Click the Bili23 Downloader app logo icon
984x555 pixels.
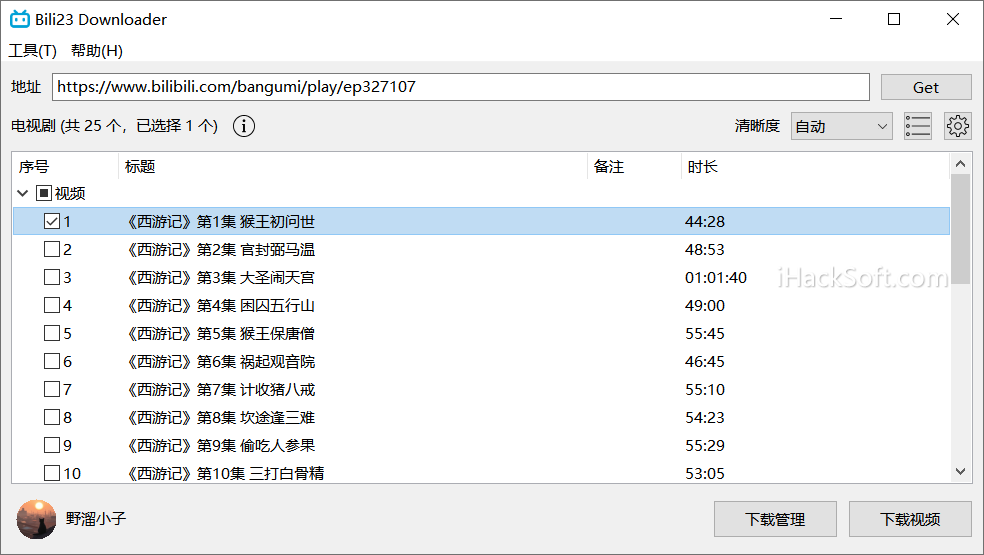19,19
